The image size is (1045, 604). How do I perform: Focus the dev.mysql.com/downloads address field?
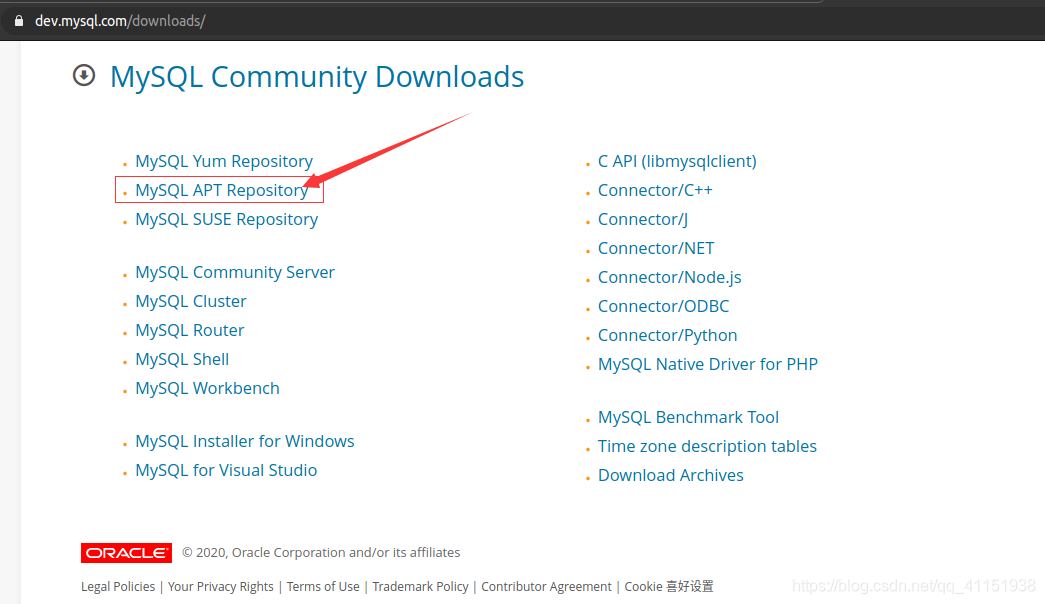[120, 21]
